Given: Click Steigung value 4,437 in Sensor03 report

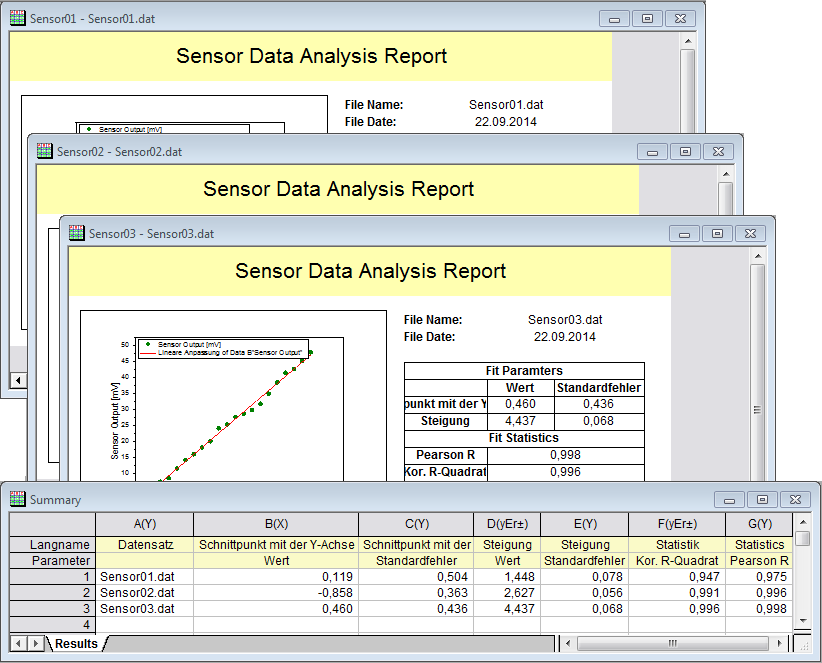Looking at the screenshot, I should click(521, 421).
